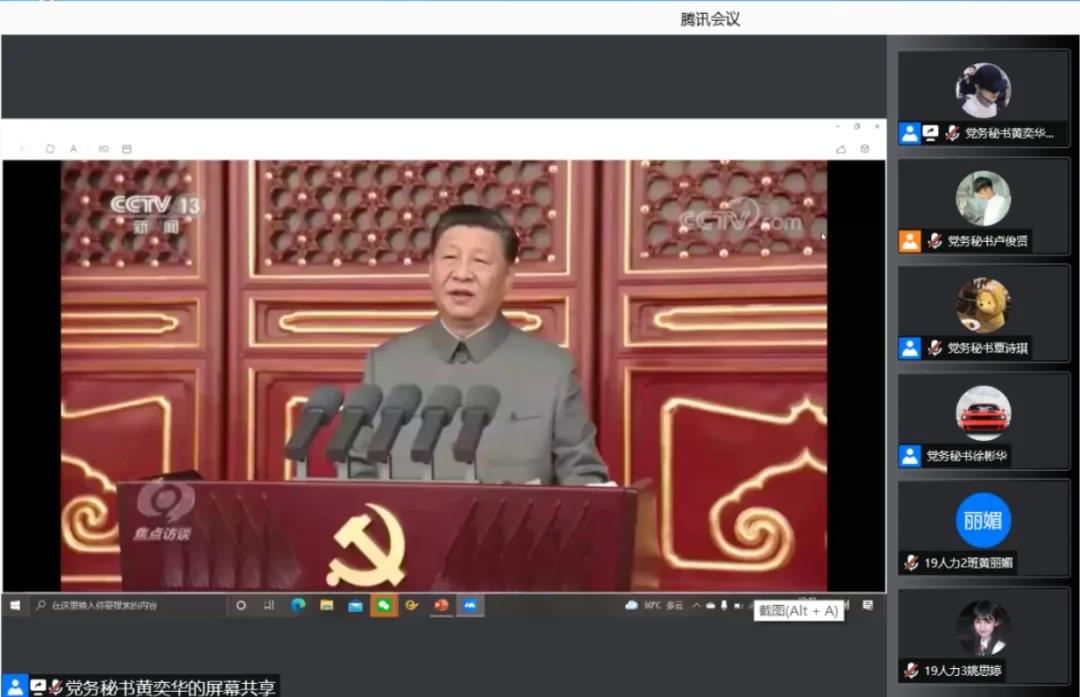Open Microsoft Edge from the taskbar
Viewport: 1080px width, 697px height.
click(x=299, y=604)
